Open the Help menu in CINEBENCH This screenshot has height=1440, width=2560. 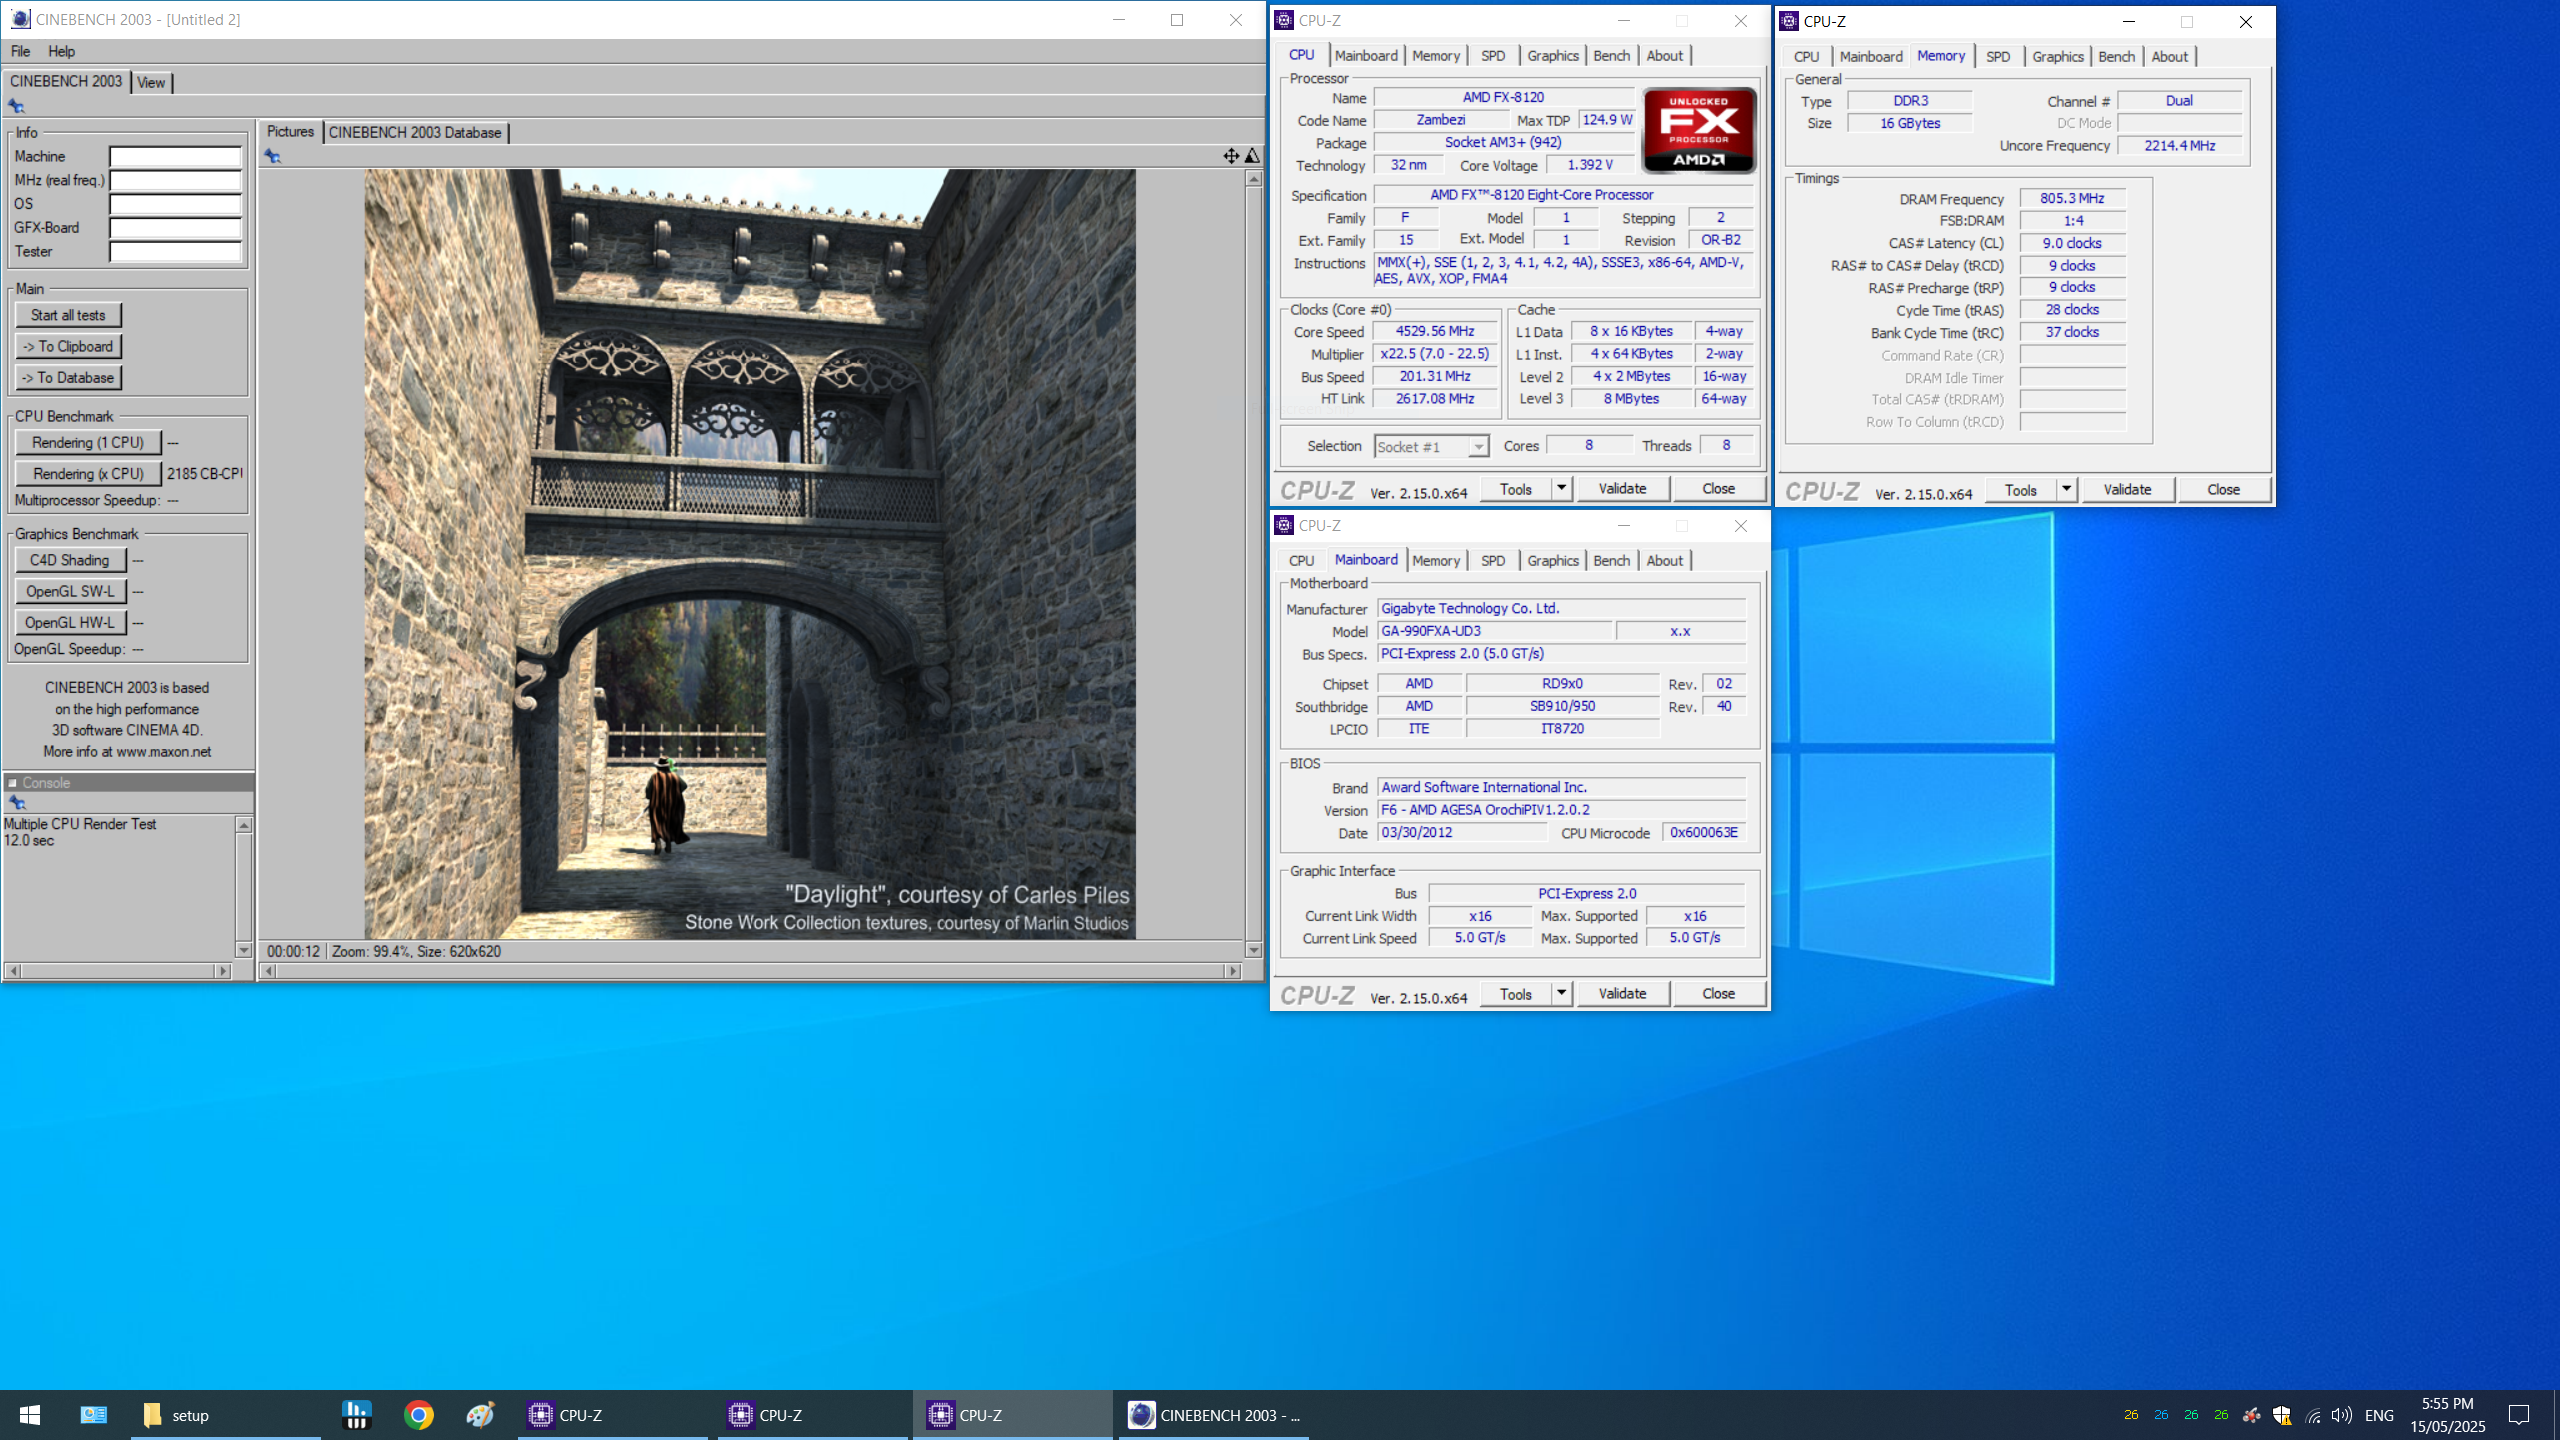(61, 51)
